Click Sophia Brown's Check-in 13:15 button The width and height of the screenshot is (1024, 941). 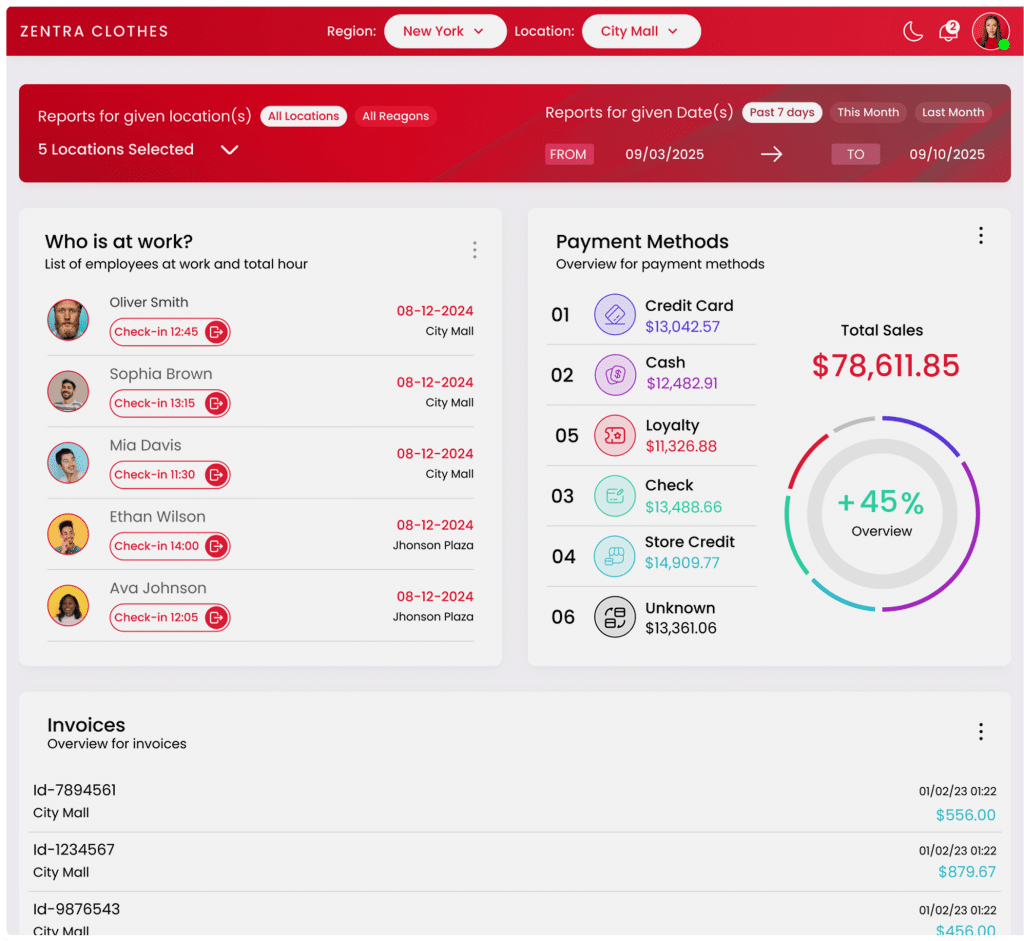tap(170, 403)
